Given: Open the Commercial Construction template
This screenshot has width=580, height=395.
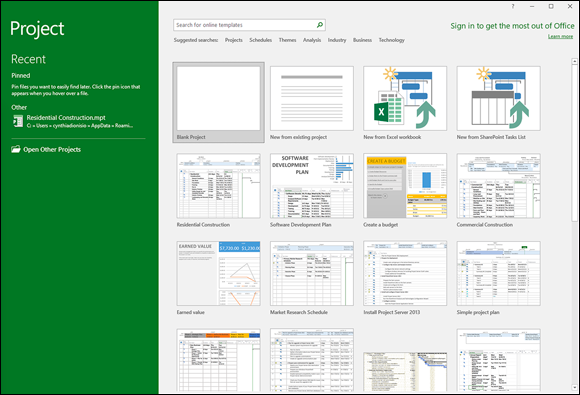Looking at the screenshot, I should [498, 190].
